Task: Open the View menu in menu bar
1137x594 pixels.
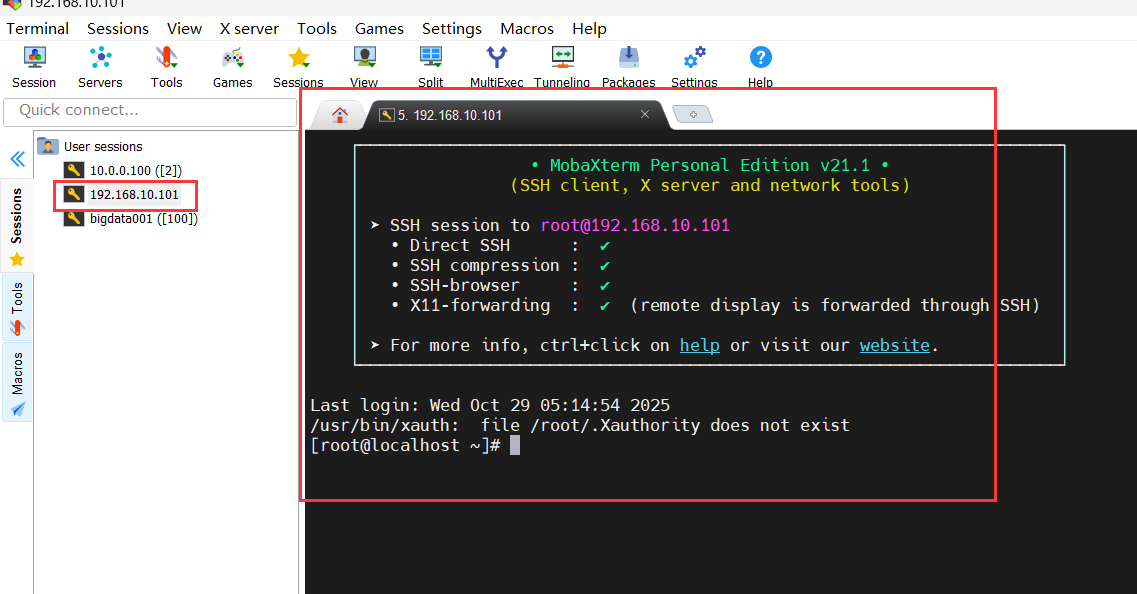Action: 184,28
